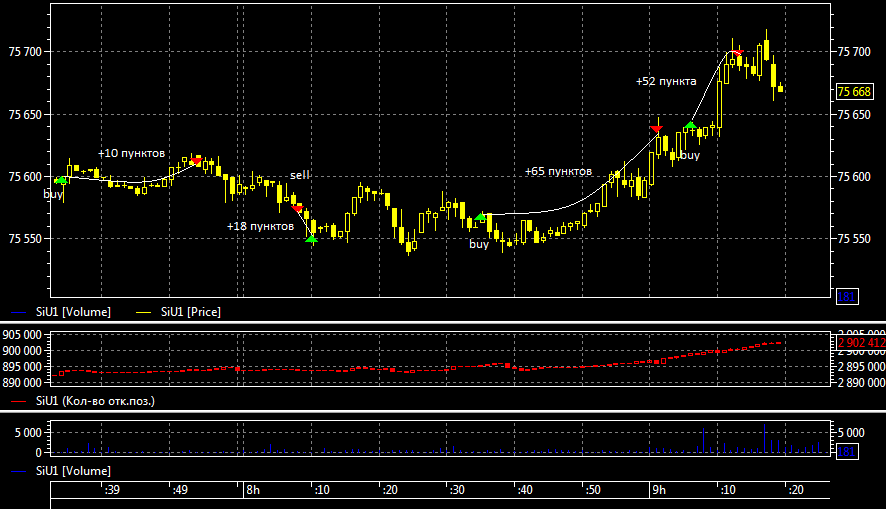The height and width of the screenshot is (509, 886).
Task: Click the +52 пункта annotation
Action: click(666, 81)
